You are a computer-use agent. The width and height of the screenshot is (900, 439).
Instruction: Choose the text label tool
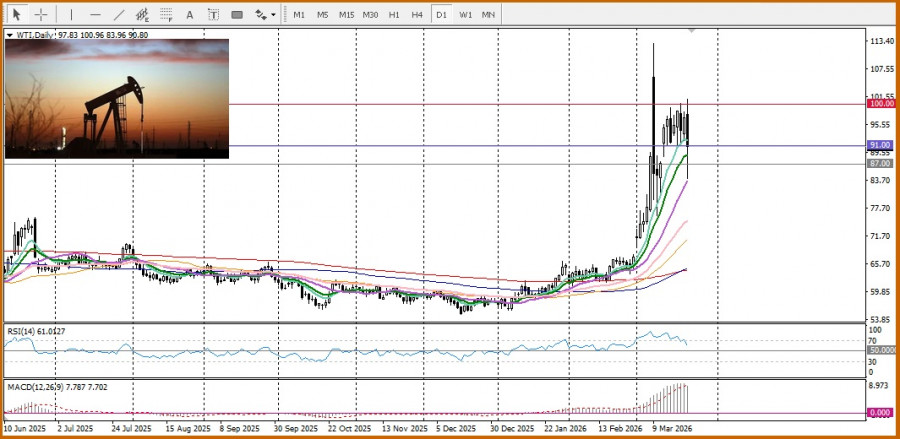click(214, 15)
